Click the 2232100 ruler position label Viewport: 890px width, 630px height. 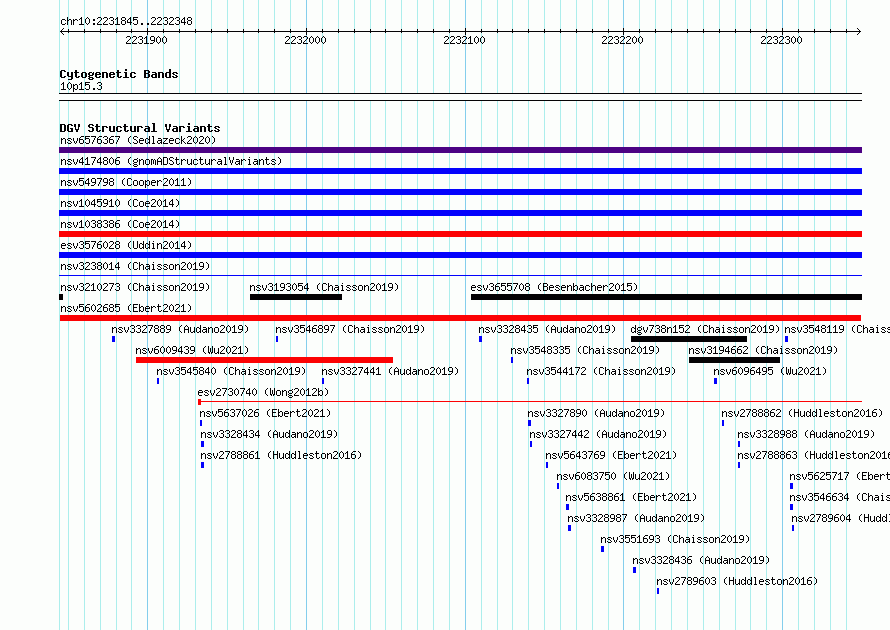pyautogui.click(x=464, y=40)
